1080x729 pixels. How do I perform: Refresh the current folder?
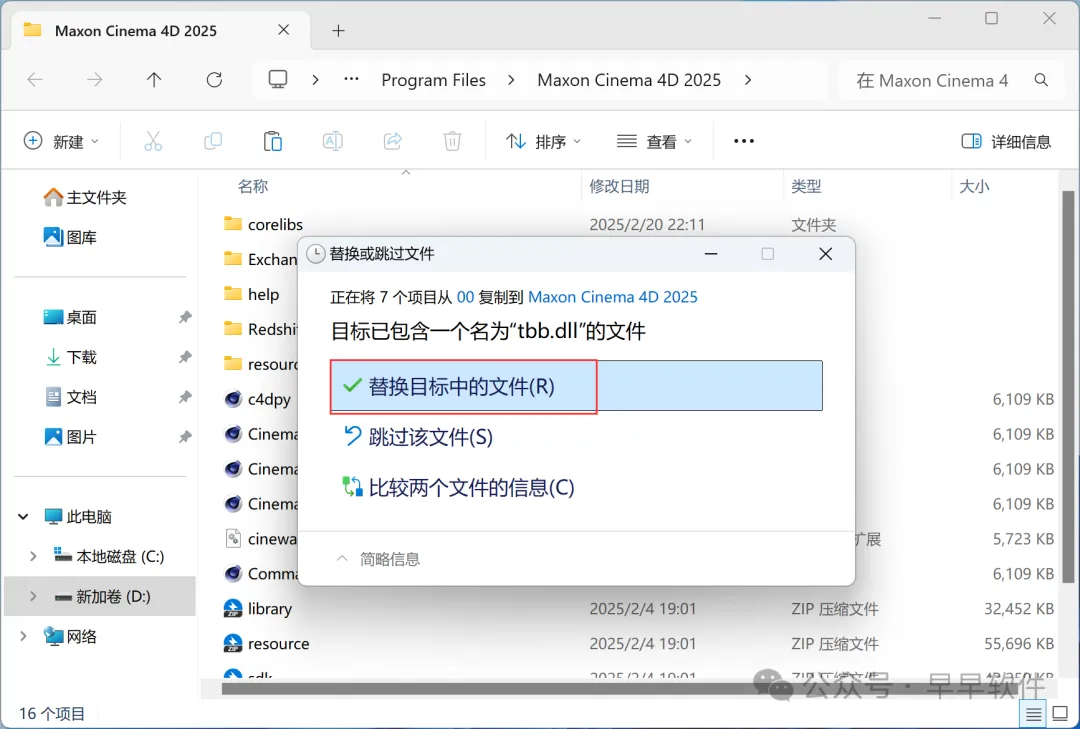click(214, 80)
